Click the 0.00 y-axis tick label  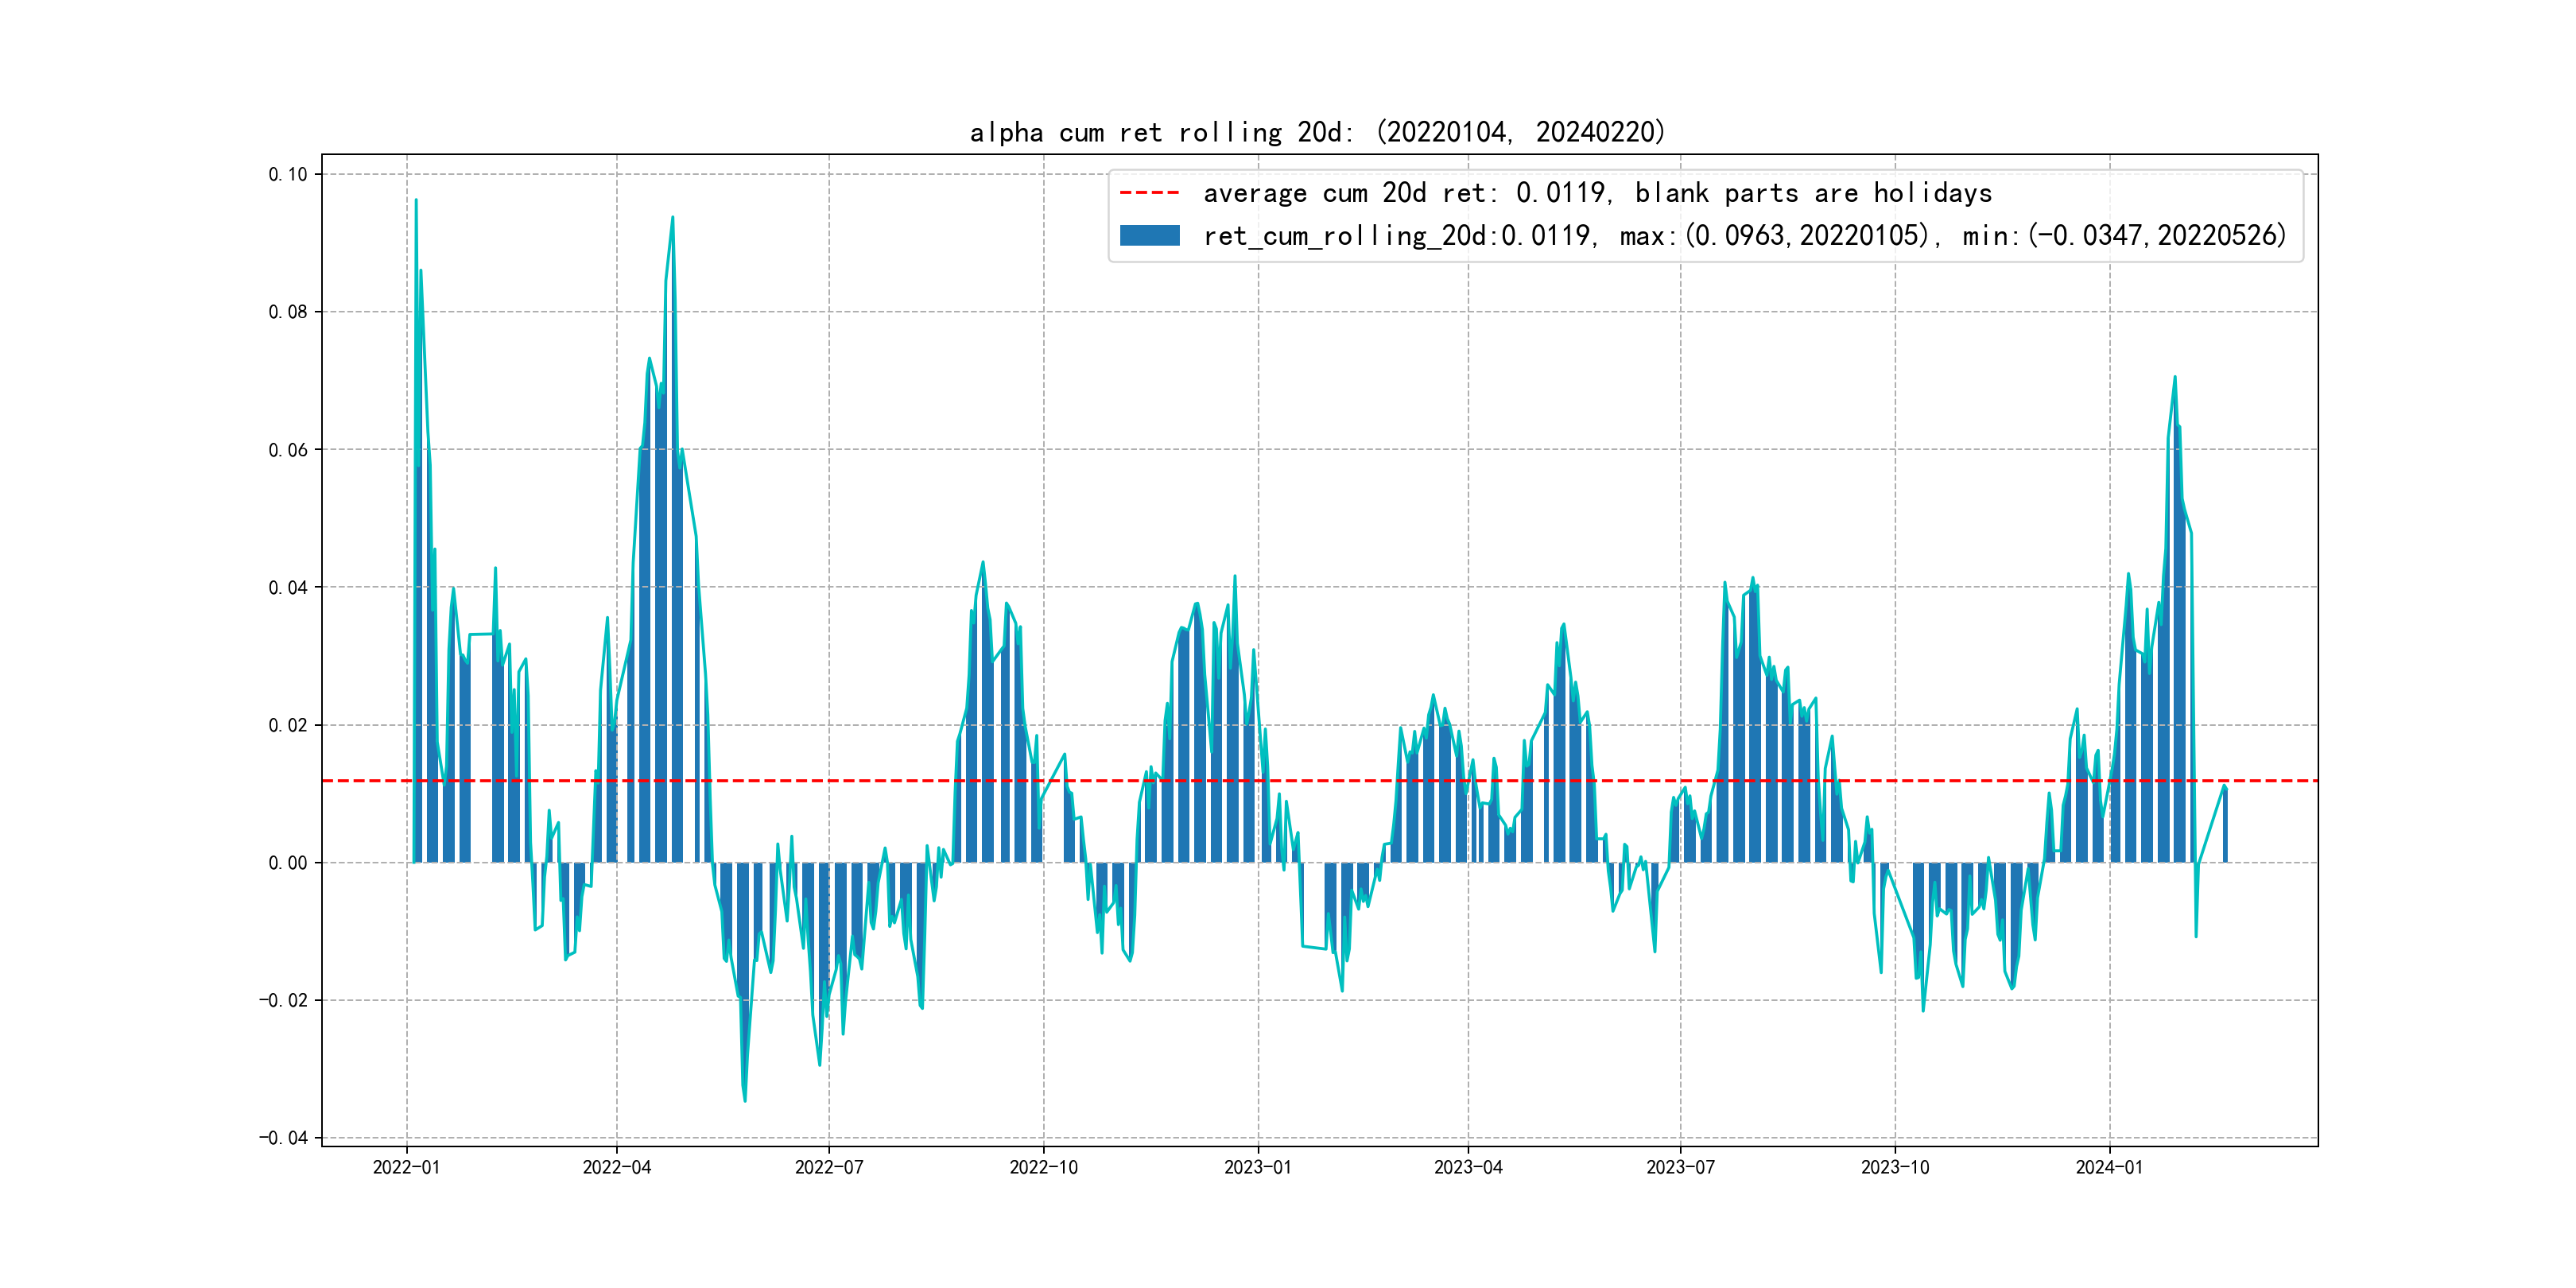tap(288, 863)
